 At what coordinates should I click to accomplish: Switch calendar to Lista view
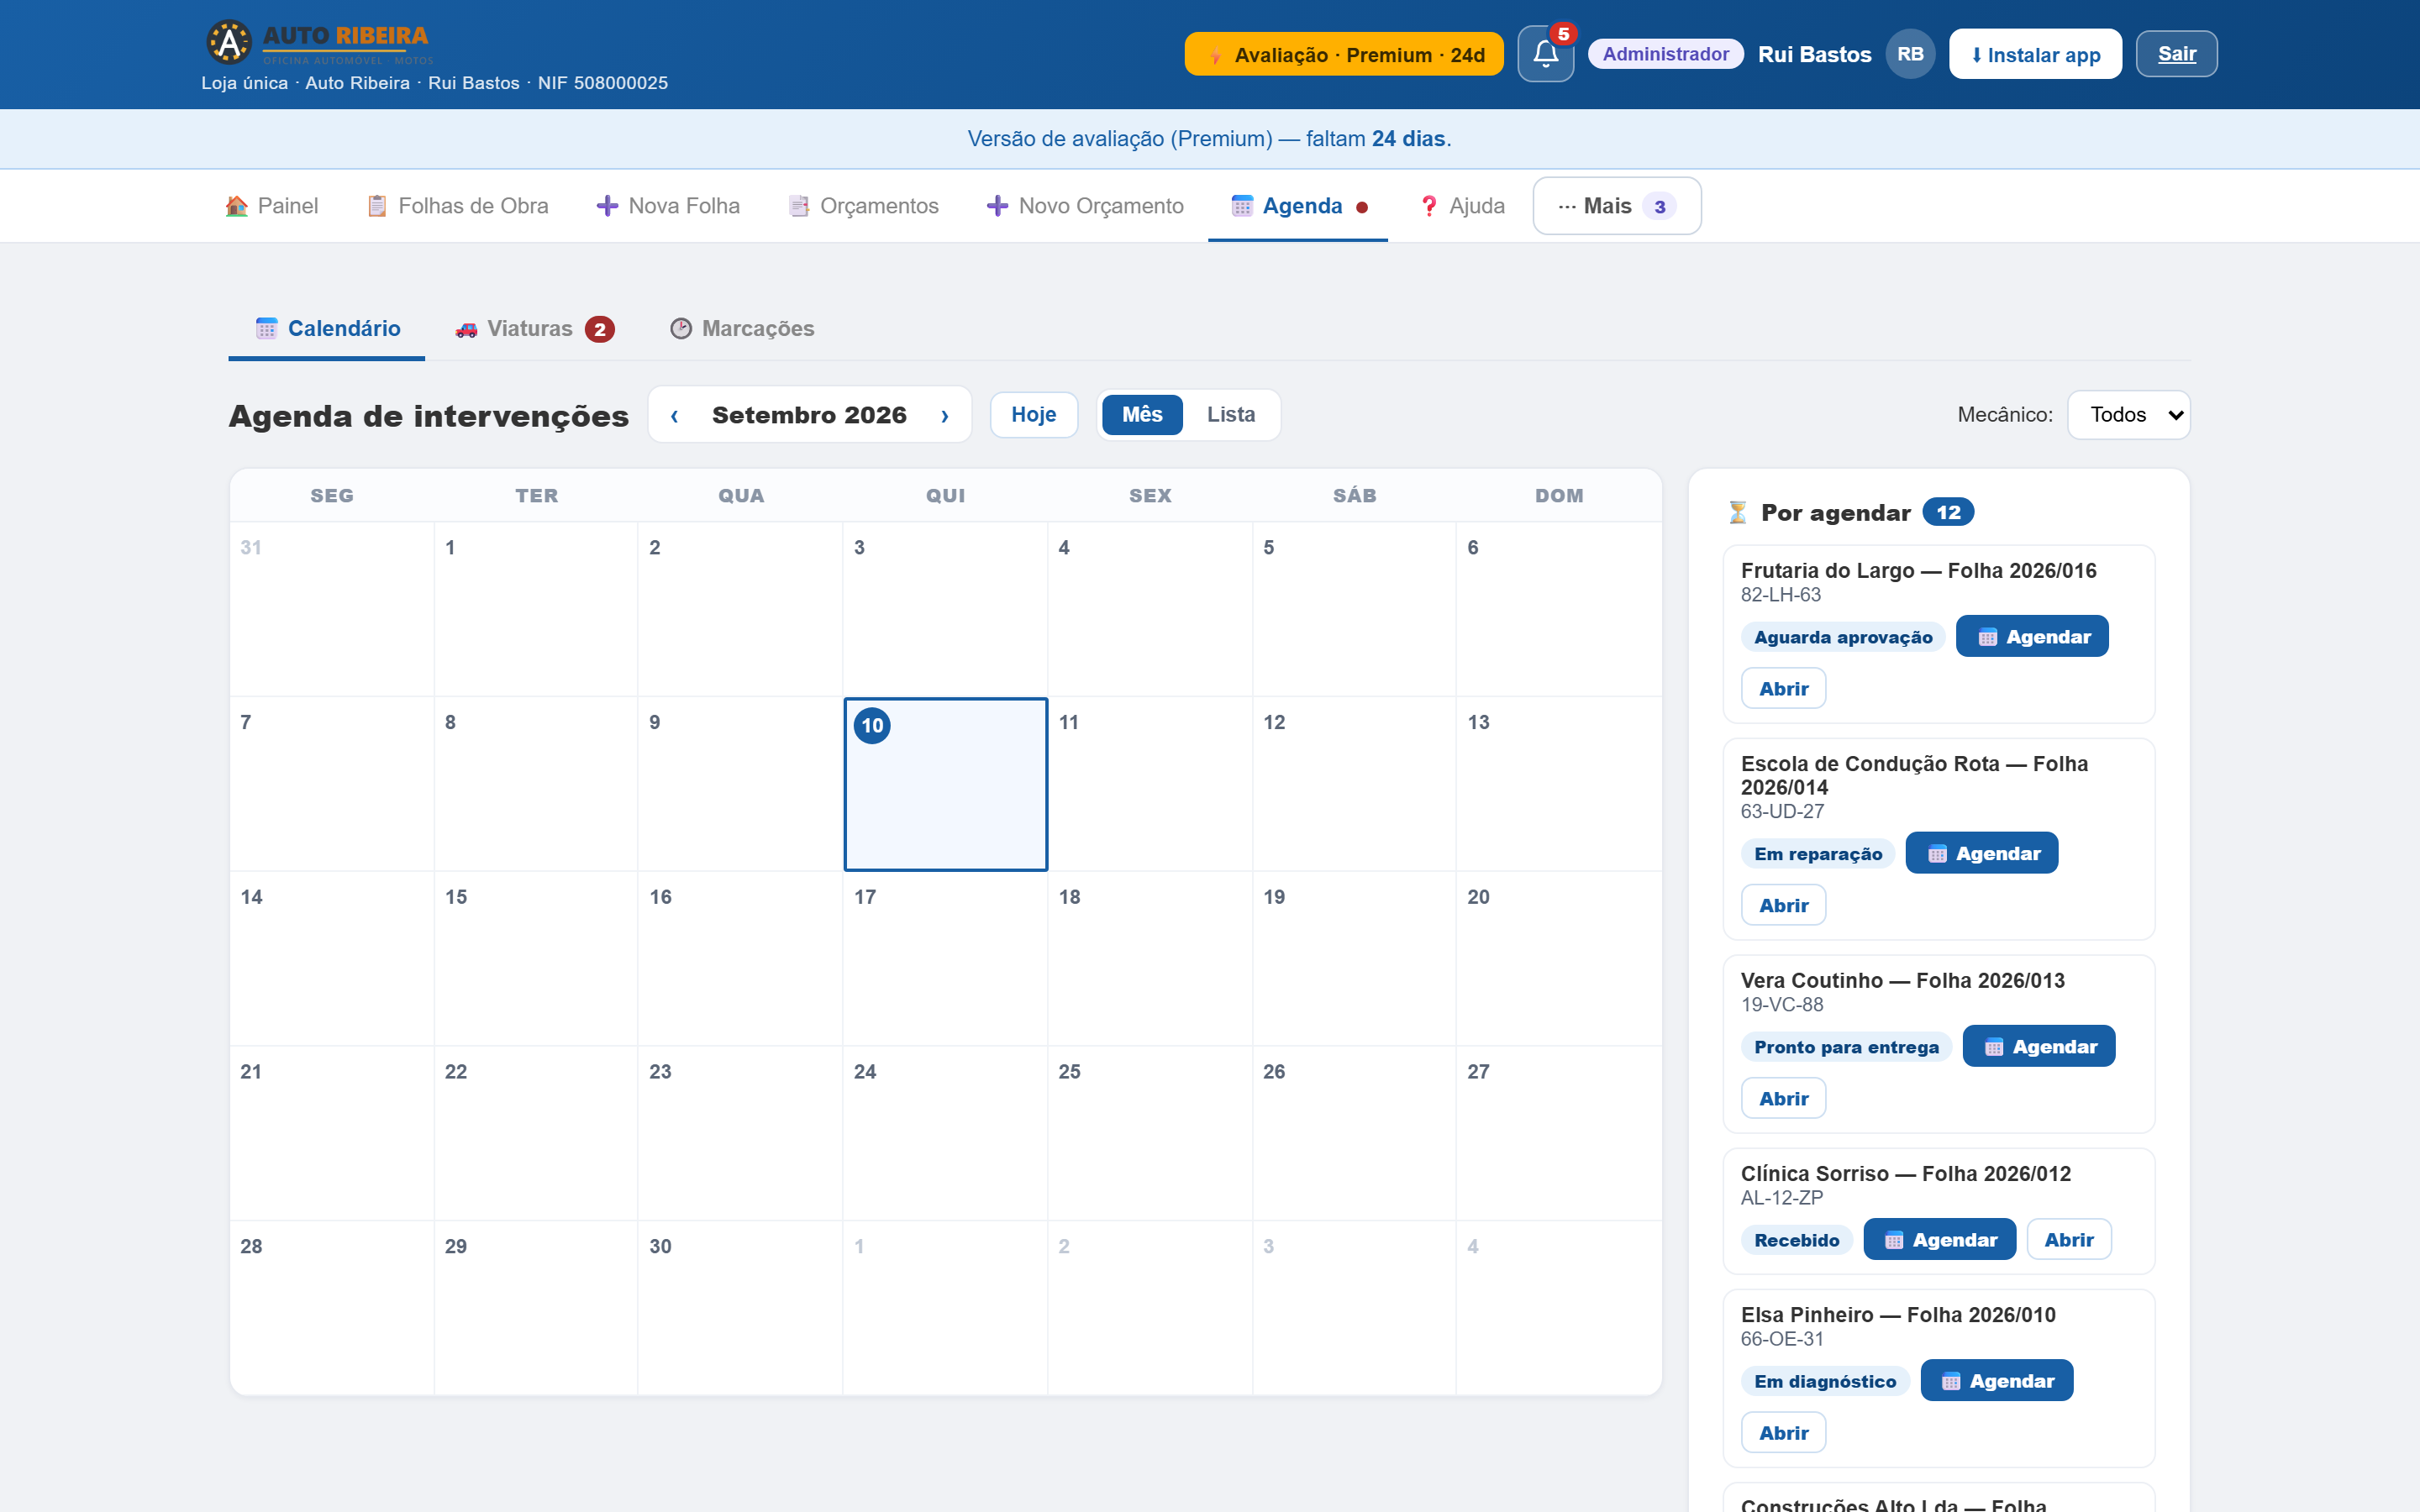[1230, 415]
